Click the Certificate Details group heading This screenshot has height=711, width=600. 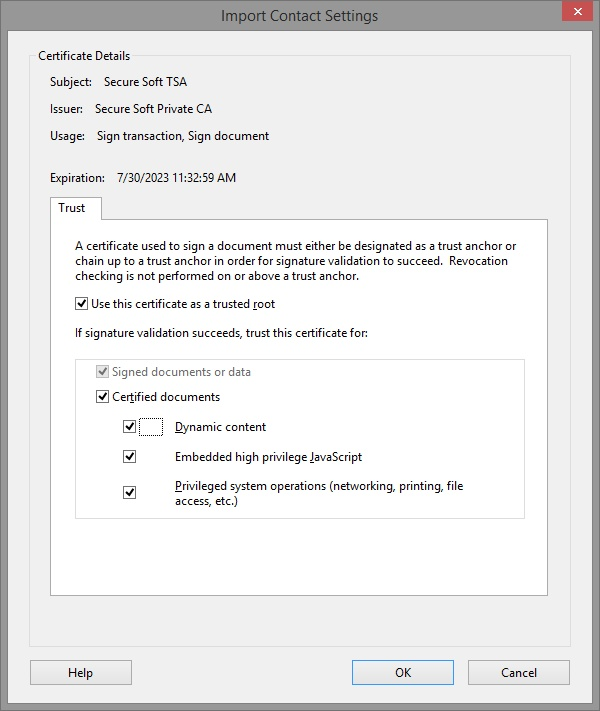(84, 56)
